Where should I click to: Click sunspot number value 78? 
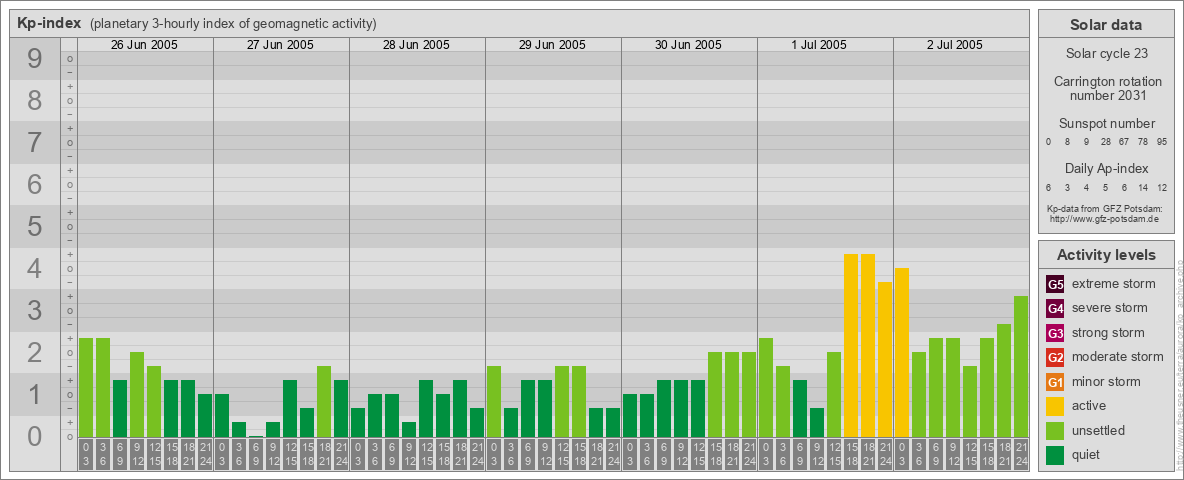click(x=1142, y=142)
